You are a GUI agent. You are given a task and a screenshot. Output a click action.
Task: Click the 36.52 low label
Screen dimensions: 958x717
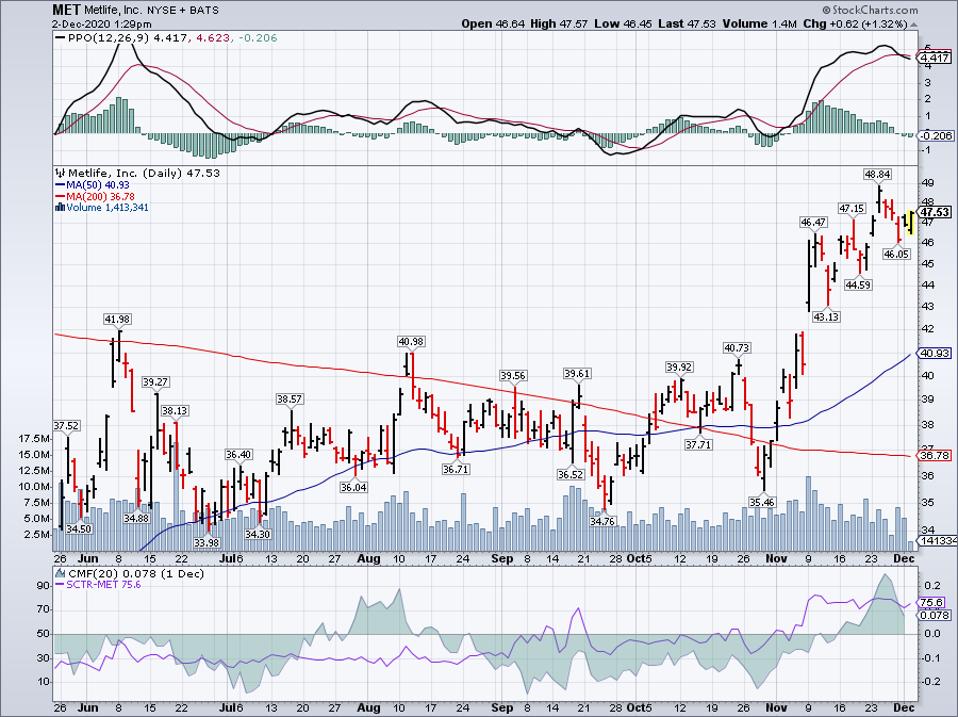(x=571, y=474)
